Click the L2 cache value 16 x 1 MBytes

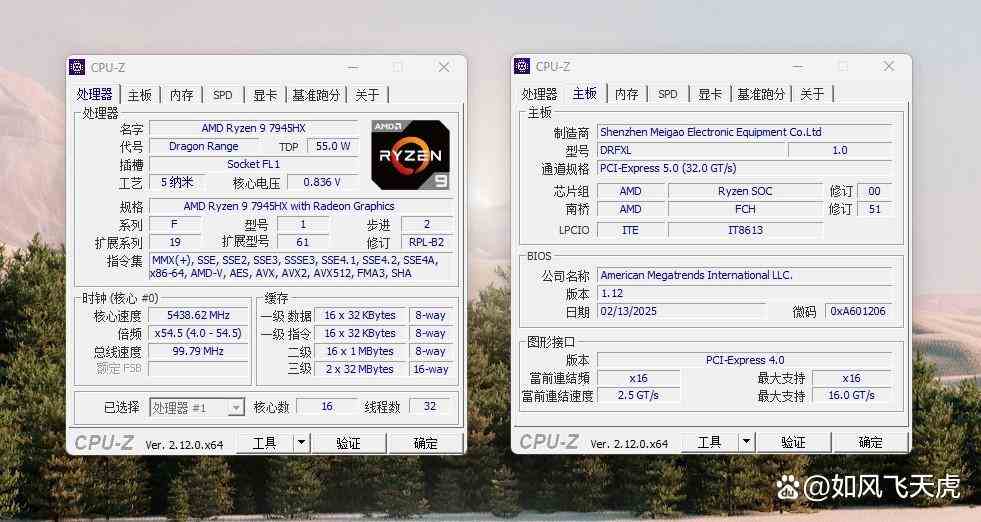pyautogui.click(x=360, y=352)
